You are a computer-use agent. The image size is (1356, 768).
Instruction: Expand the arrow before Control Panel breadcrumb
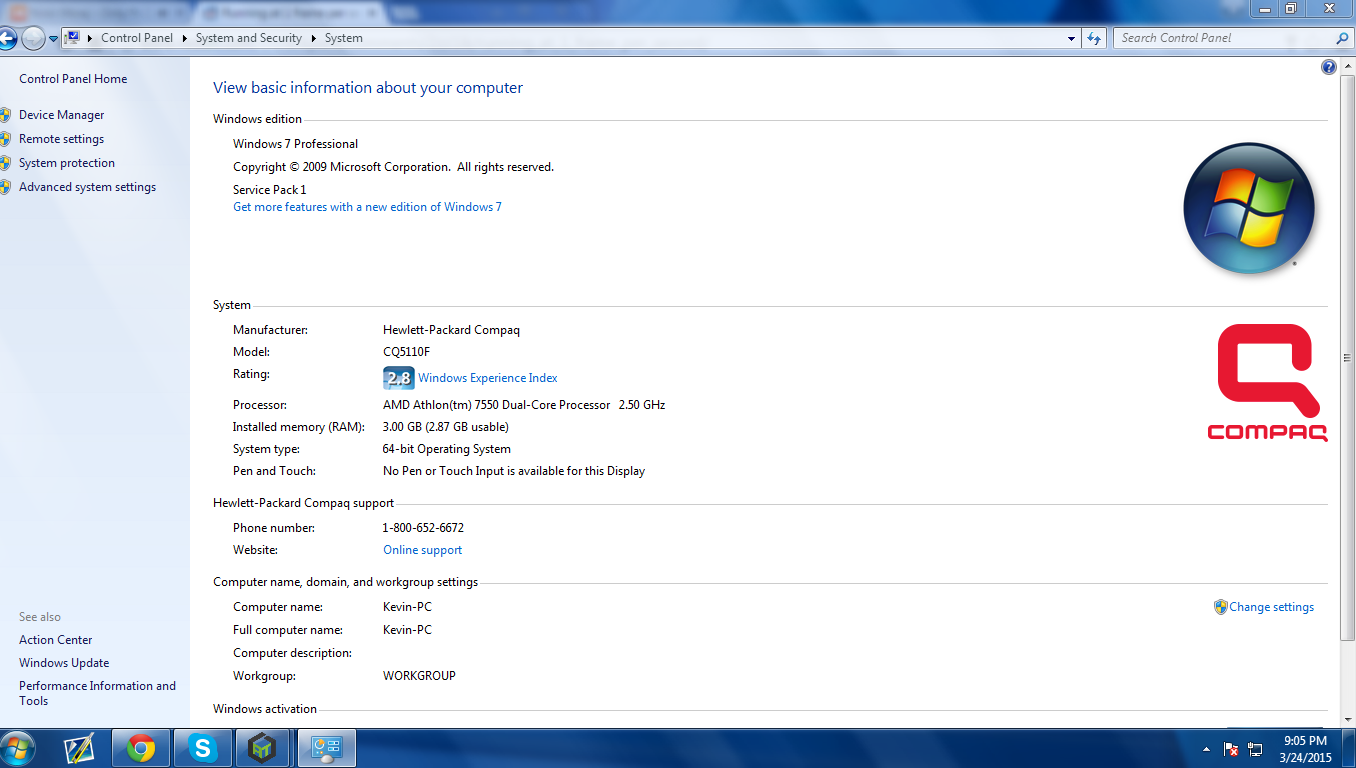[x=91, y=38]
